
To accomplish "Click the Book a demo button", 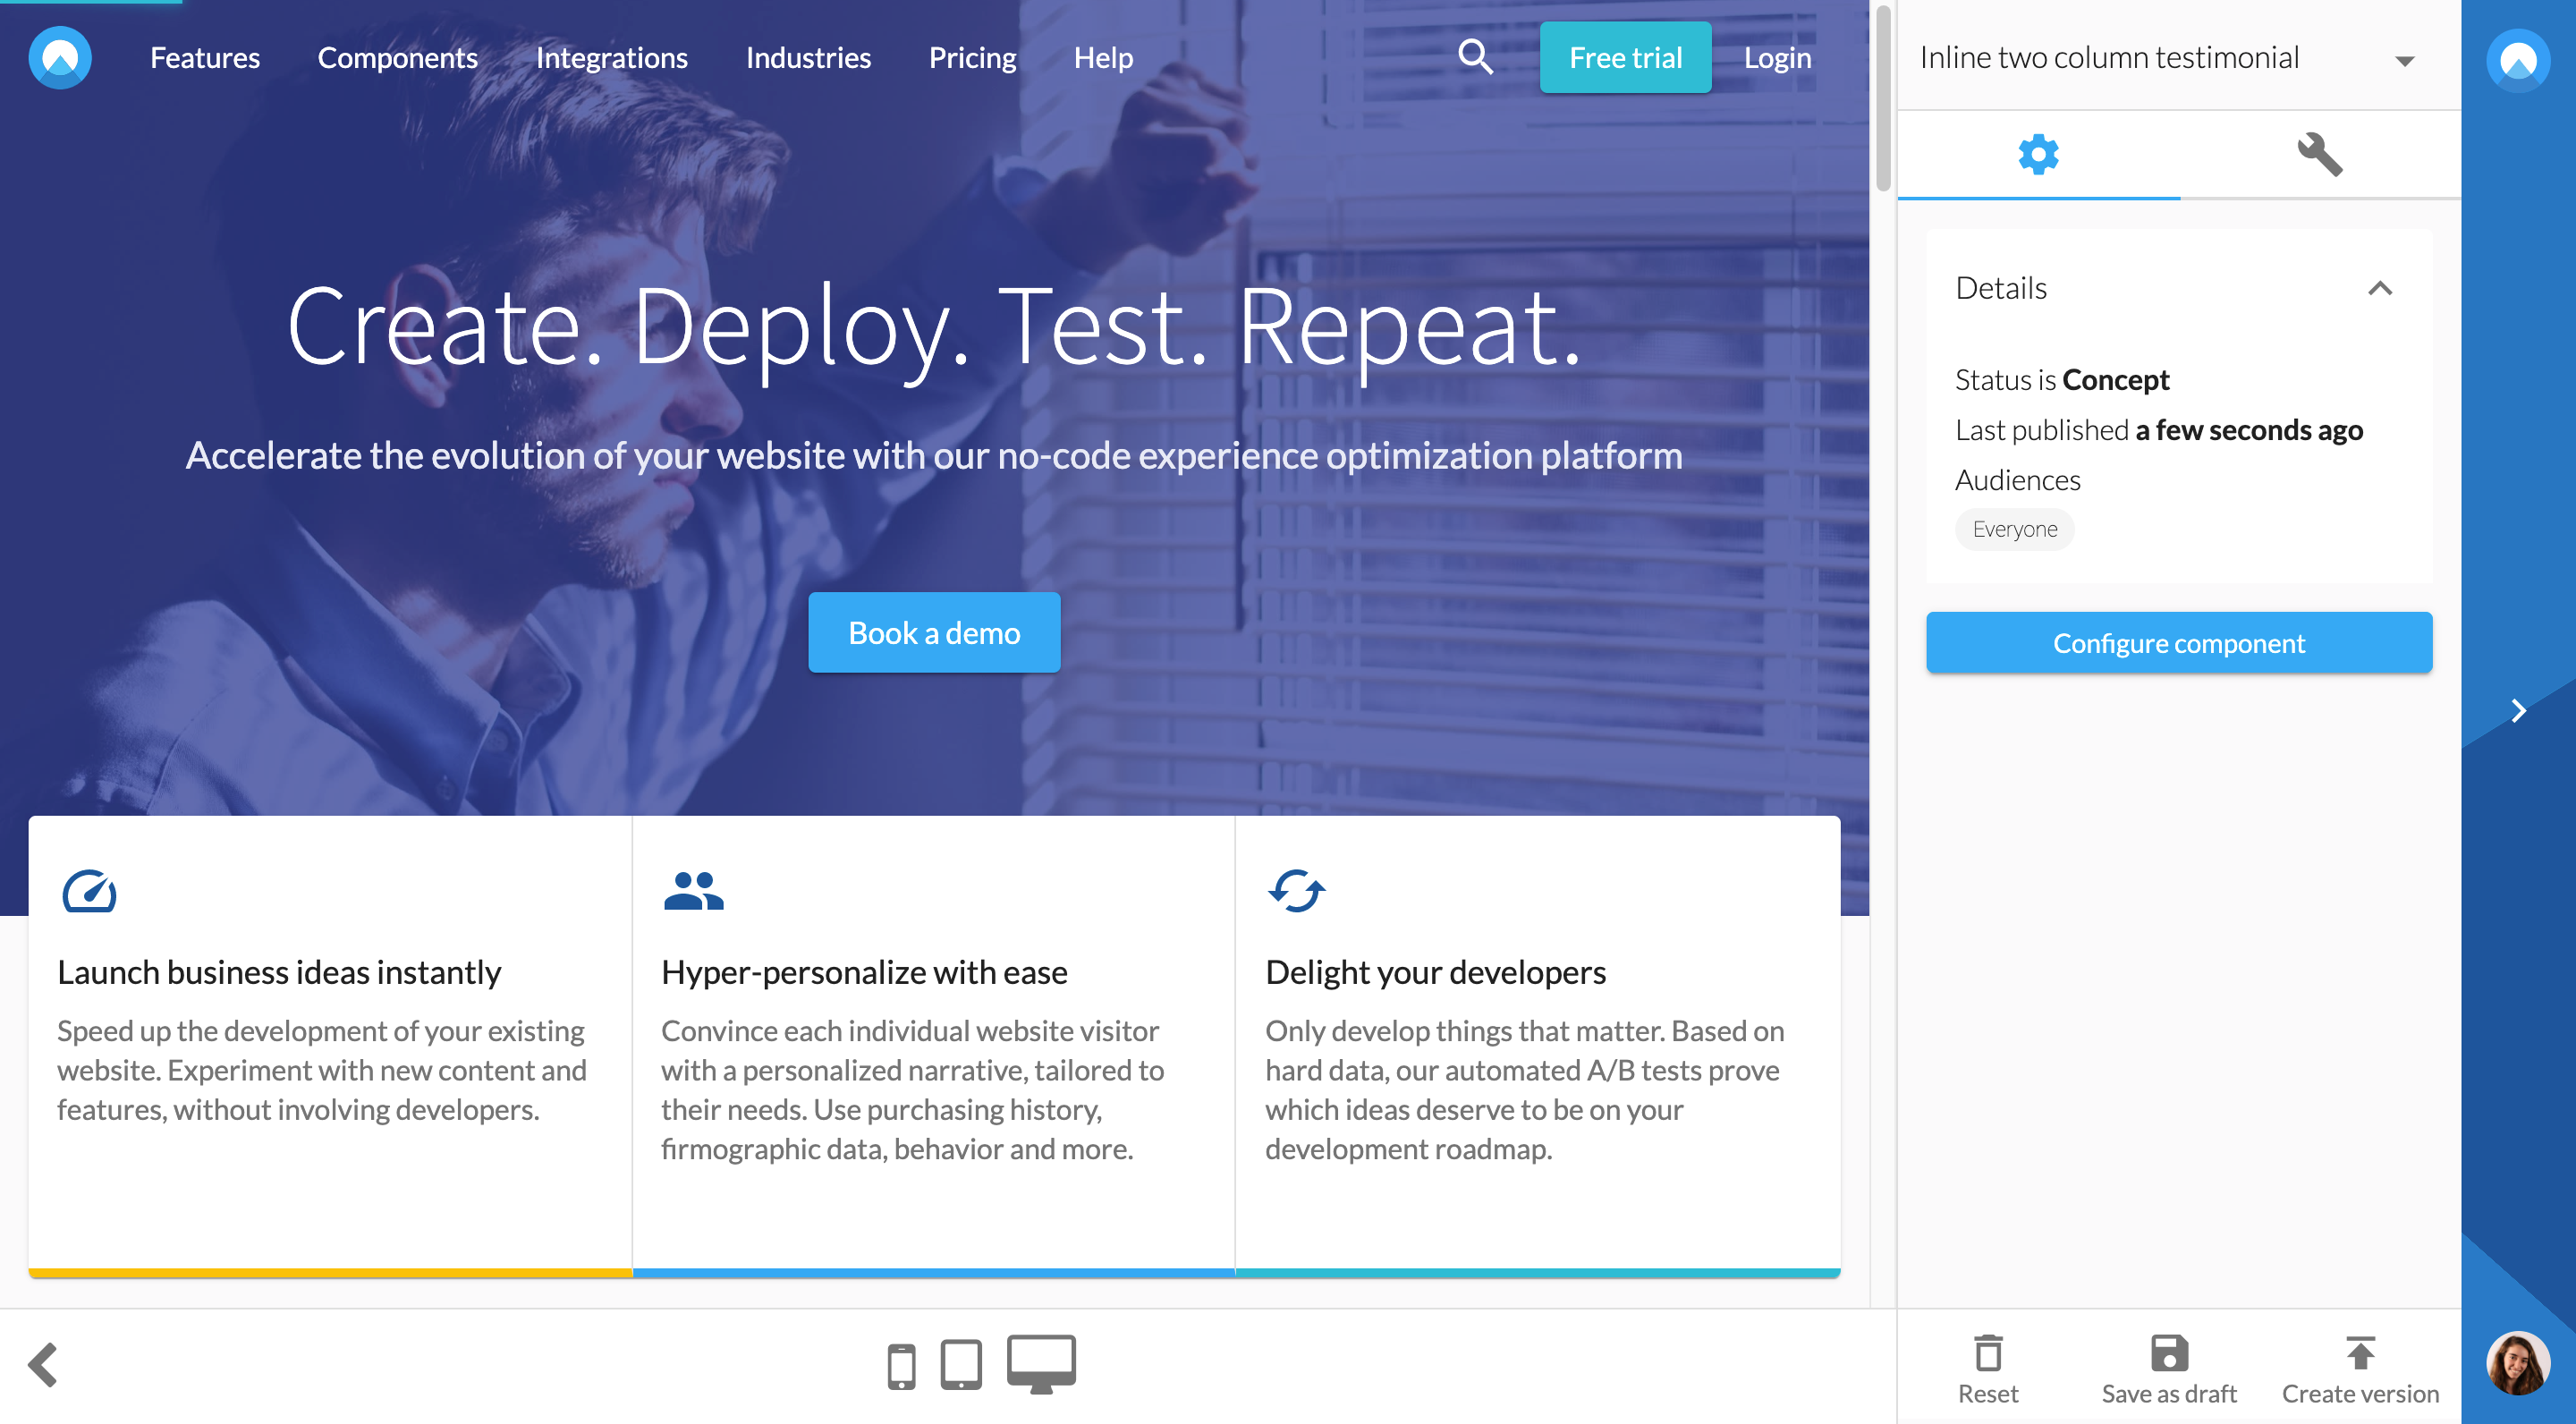I will [933, 633].
